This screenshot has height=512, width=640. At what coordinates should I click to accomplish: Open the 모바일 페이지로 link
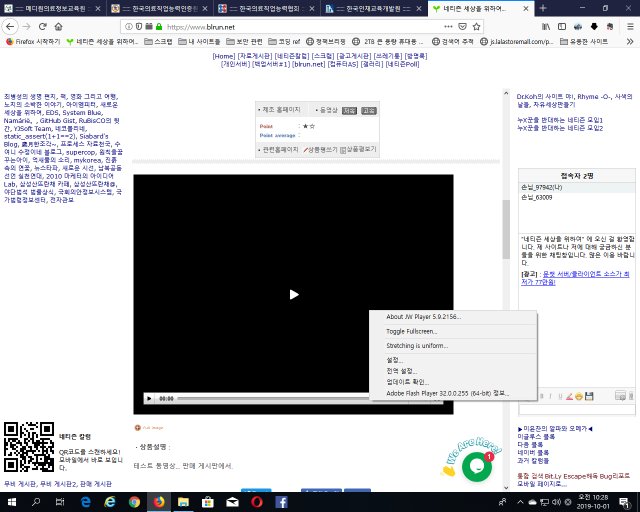point(542,484)
